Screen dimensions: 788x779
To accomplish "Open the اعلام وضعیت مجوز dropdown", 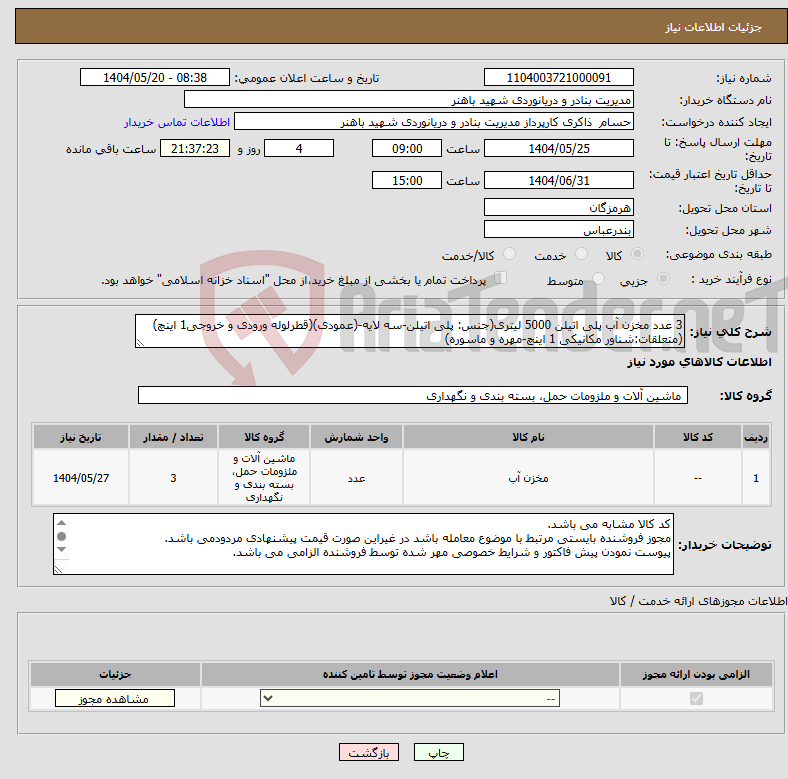I will 410,698.
